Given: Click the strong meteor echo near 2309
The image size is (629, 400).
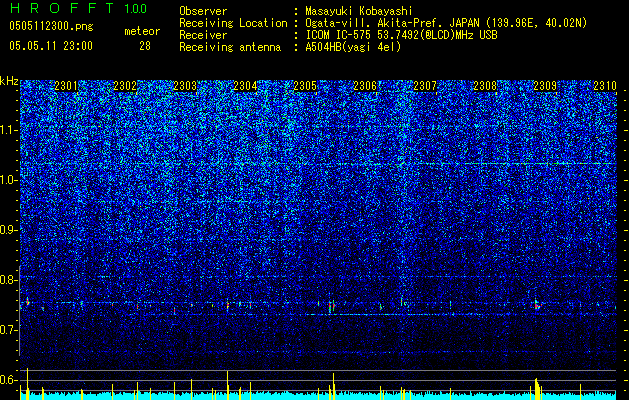Looking at the screenshot, I should click(537, 305).
